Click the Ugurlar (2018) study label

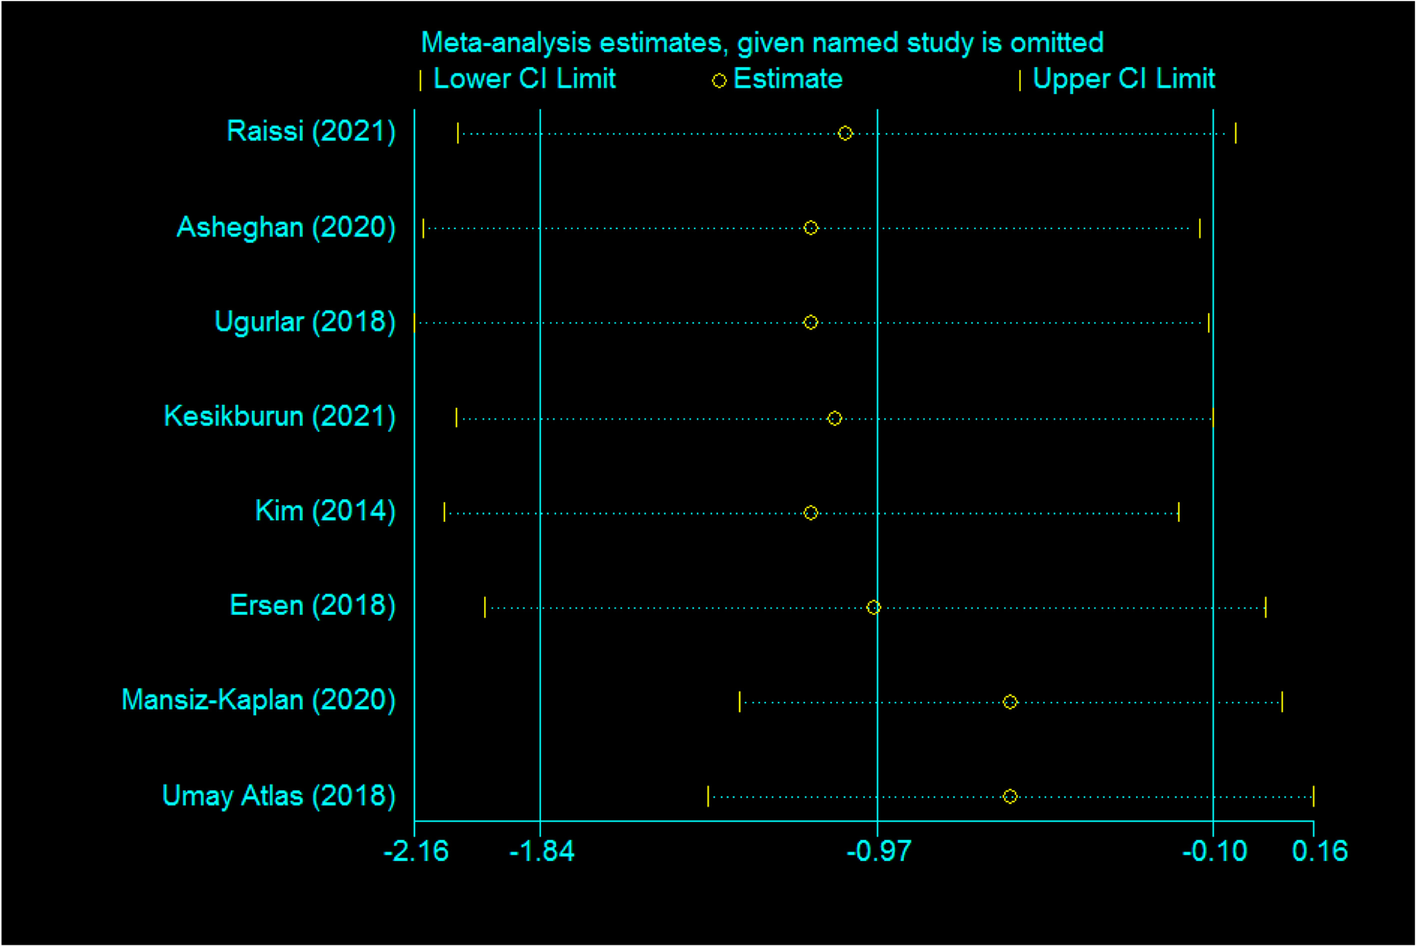(305, 322)
